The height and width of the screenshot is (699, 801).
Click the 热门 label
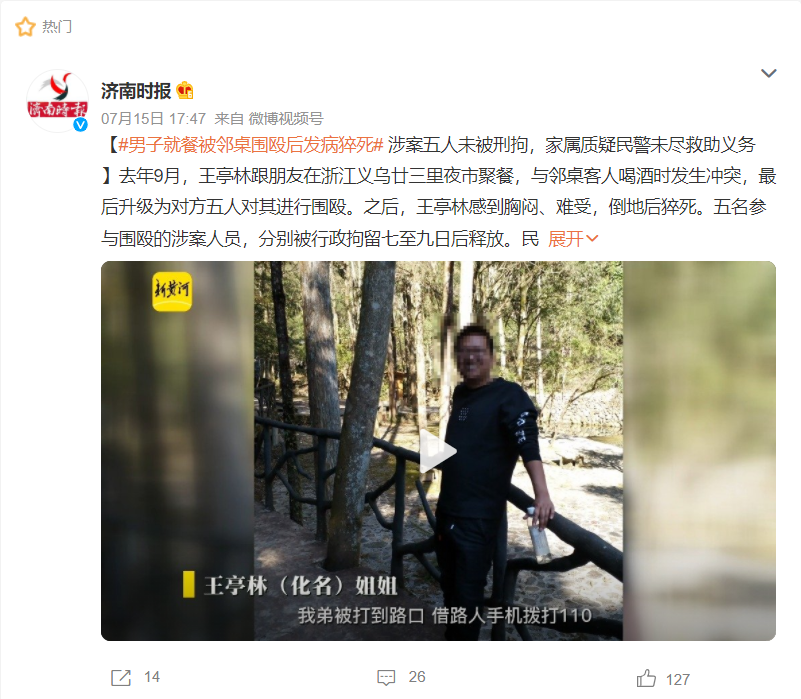click(x=57, y=27)
